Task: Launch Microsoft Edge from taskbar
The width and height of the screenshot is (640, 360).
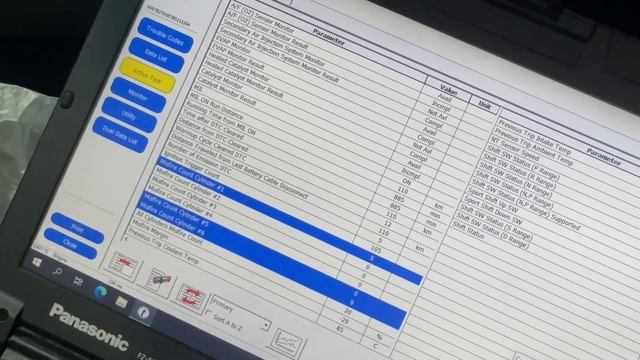Action: (100, 291)
